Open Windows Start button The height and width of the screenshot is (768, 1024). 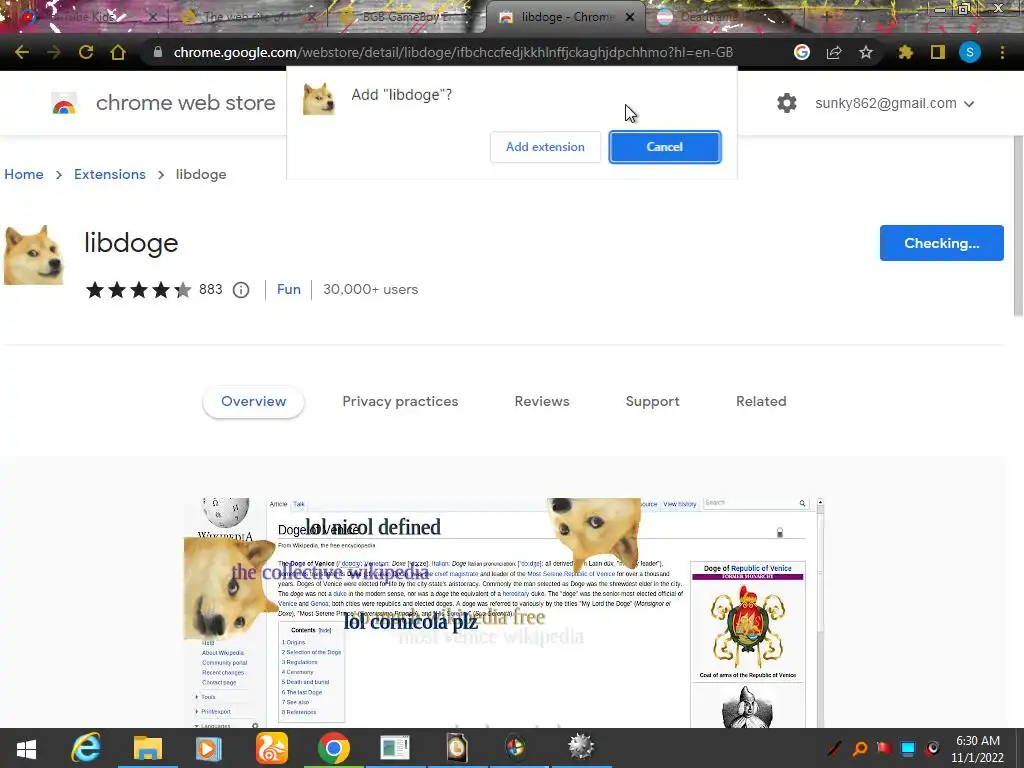[26, 748]
